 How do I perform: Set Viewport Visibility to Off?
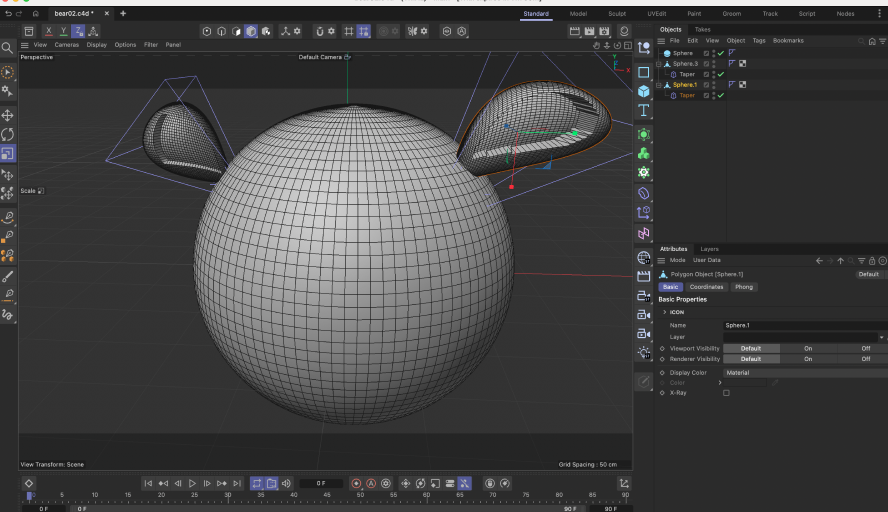[865, 348]
